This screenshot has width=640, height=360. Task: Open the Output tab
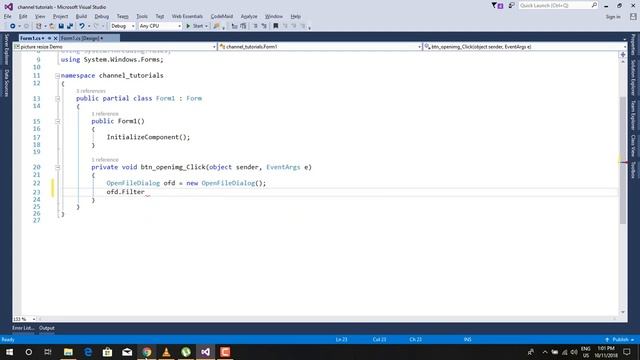[47, 328]
